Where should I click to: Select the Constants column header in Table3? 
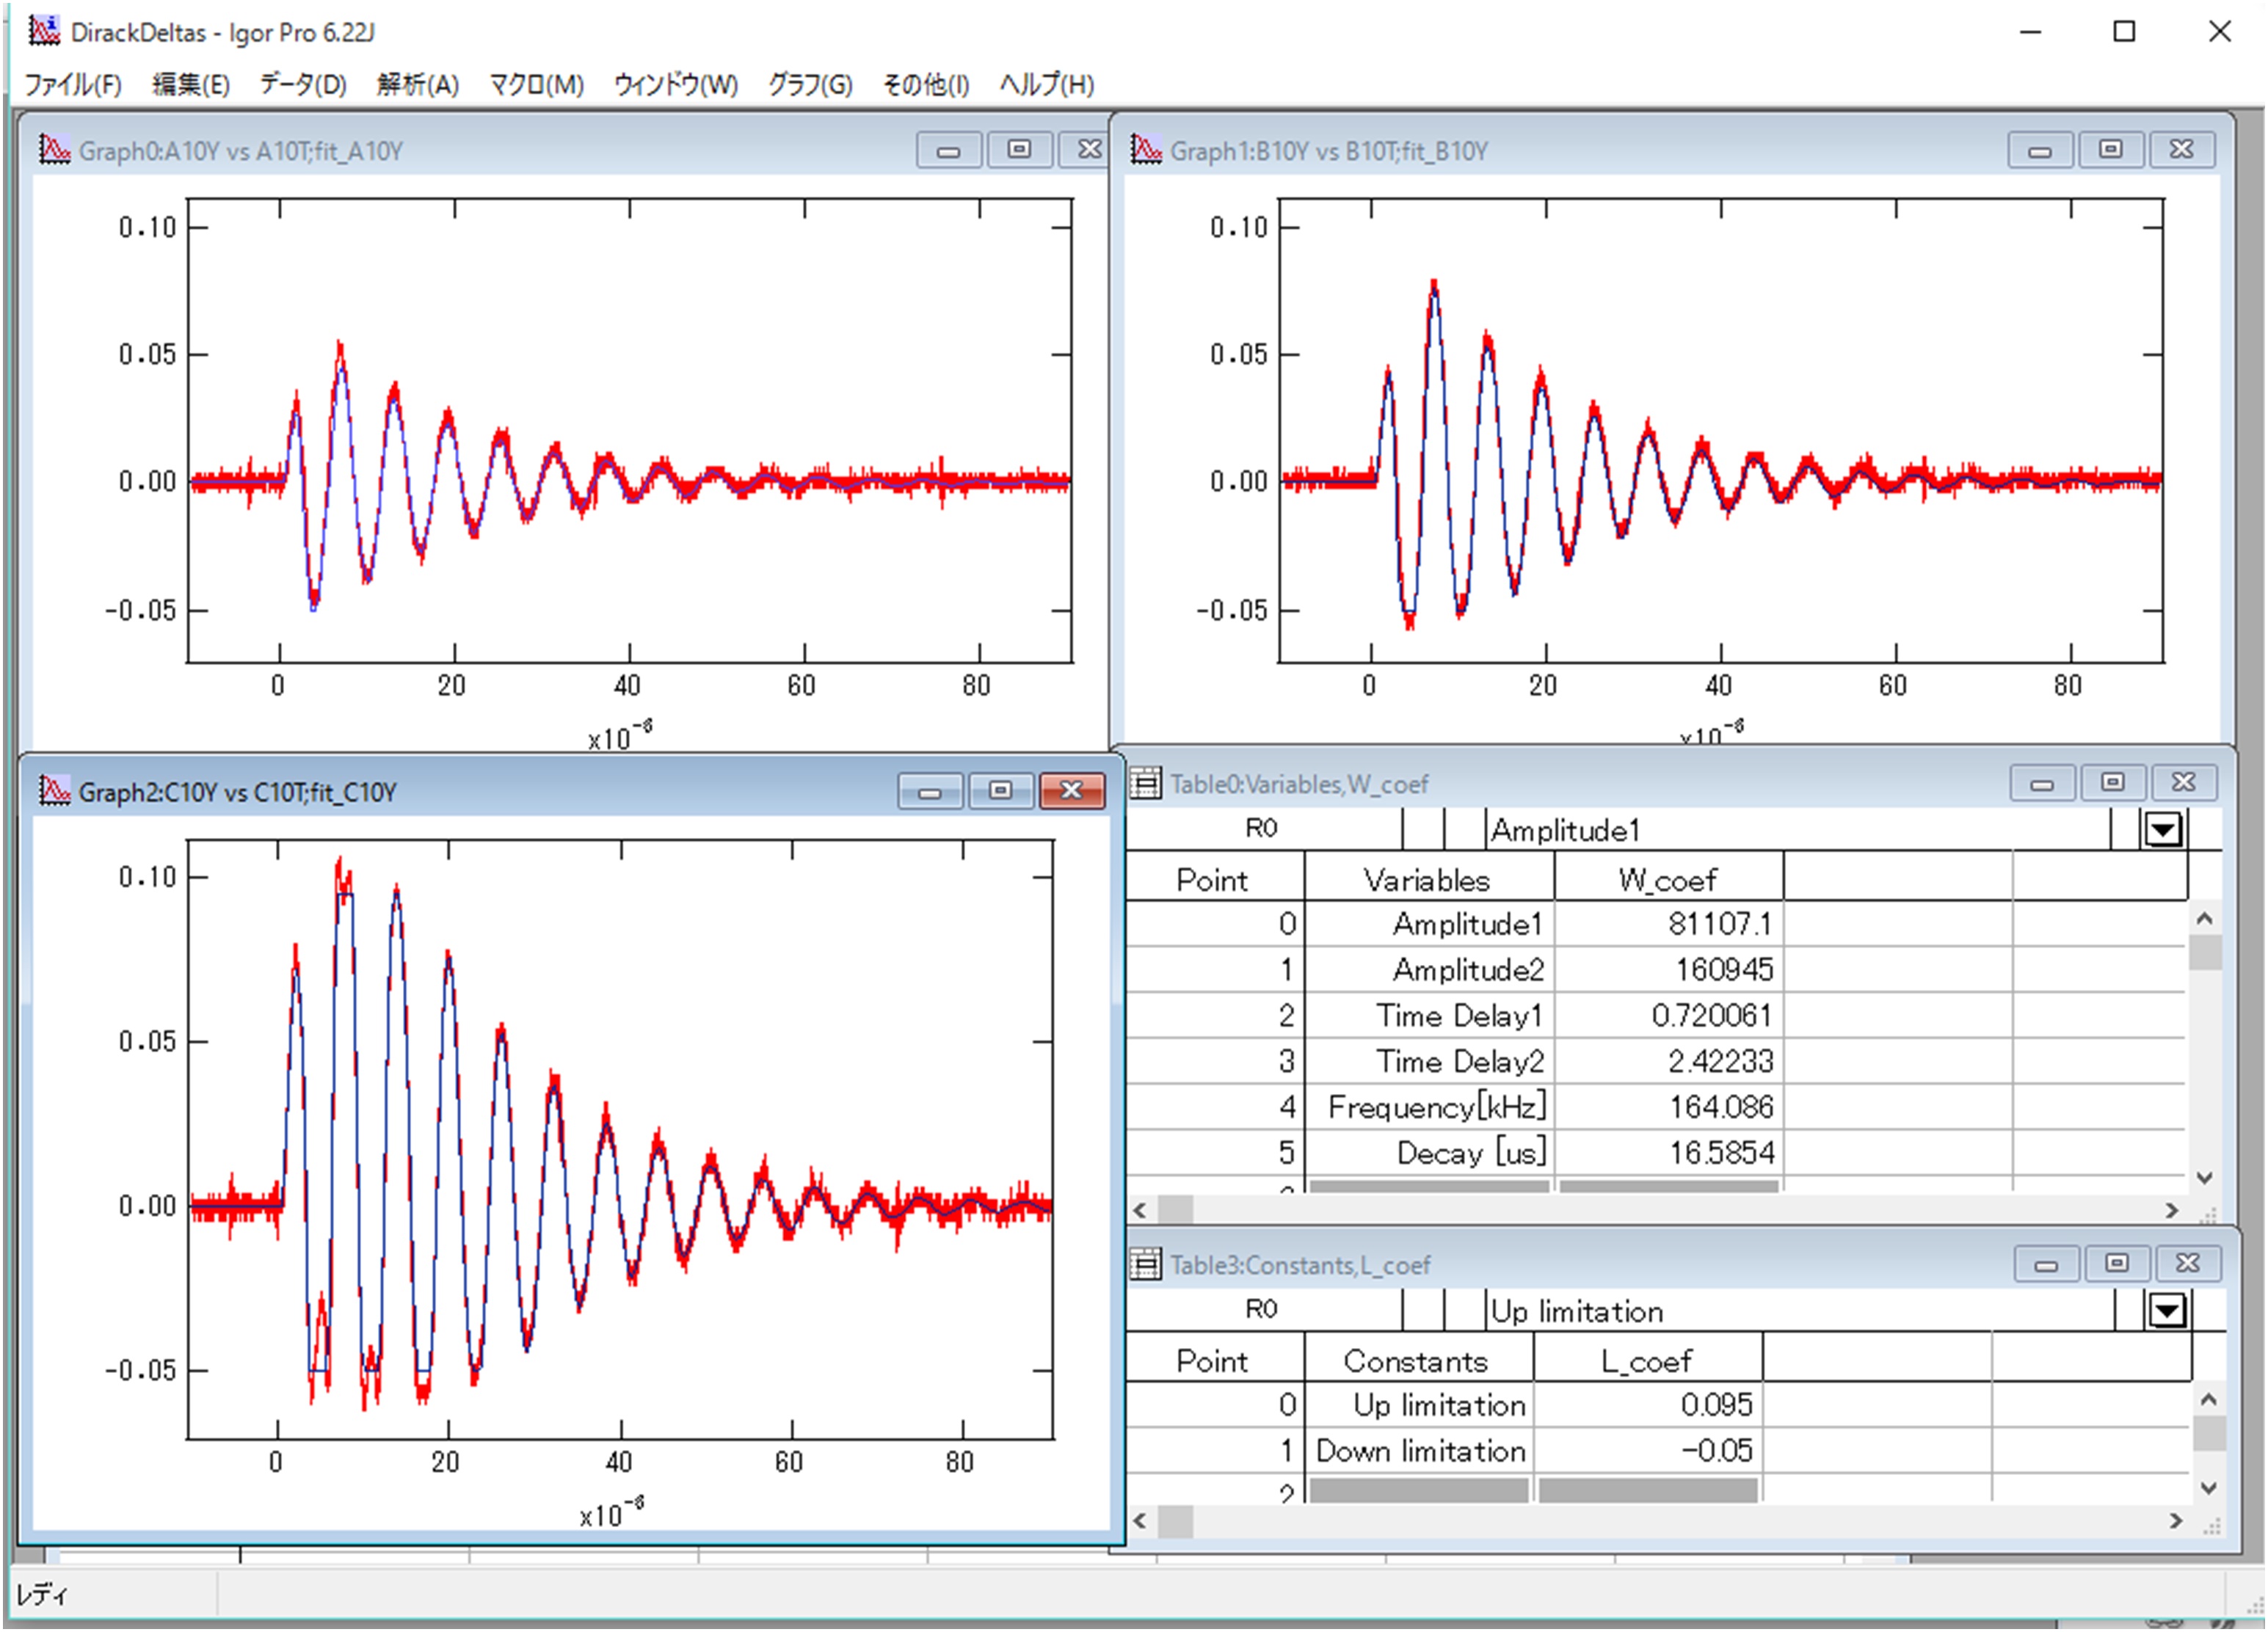tap(1418, 1360)
